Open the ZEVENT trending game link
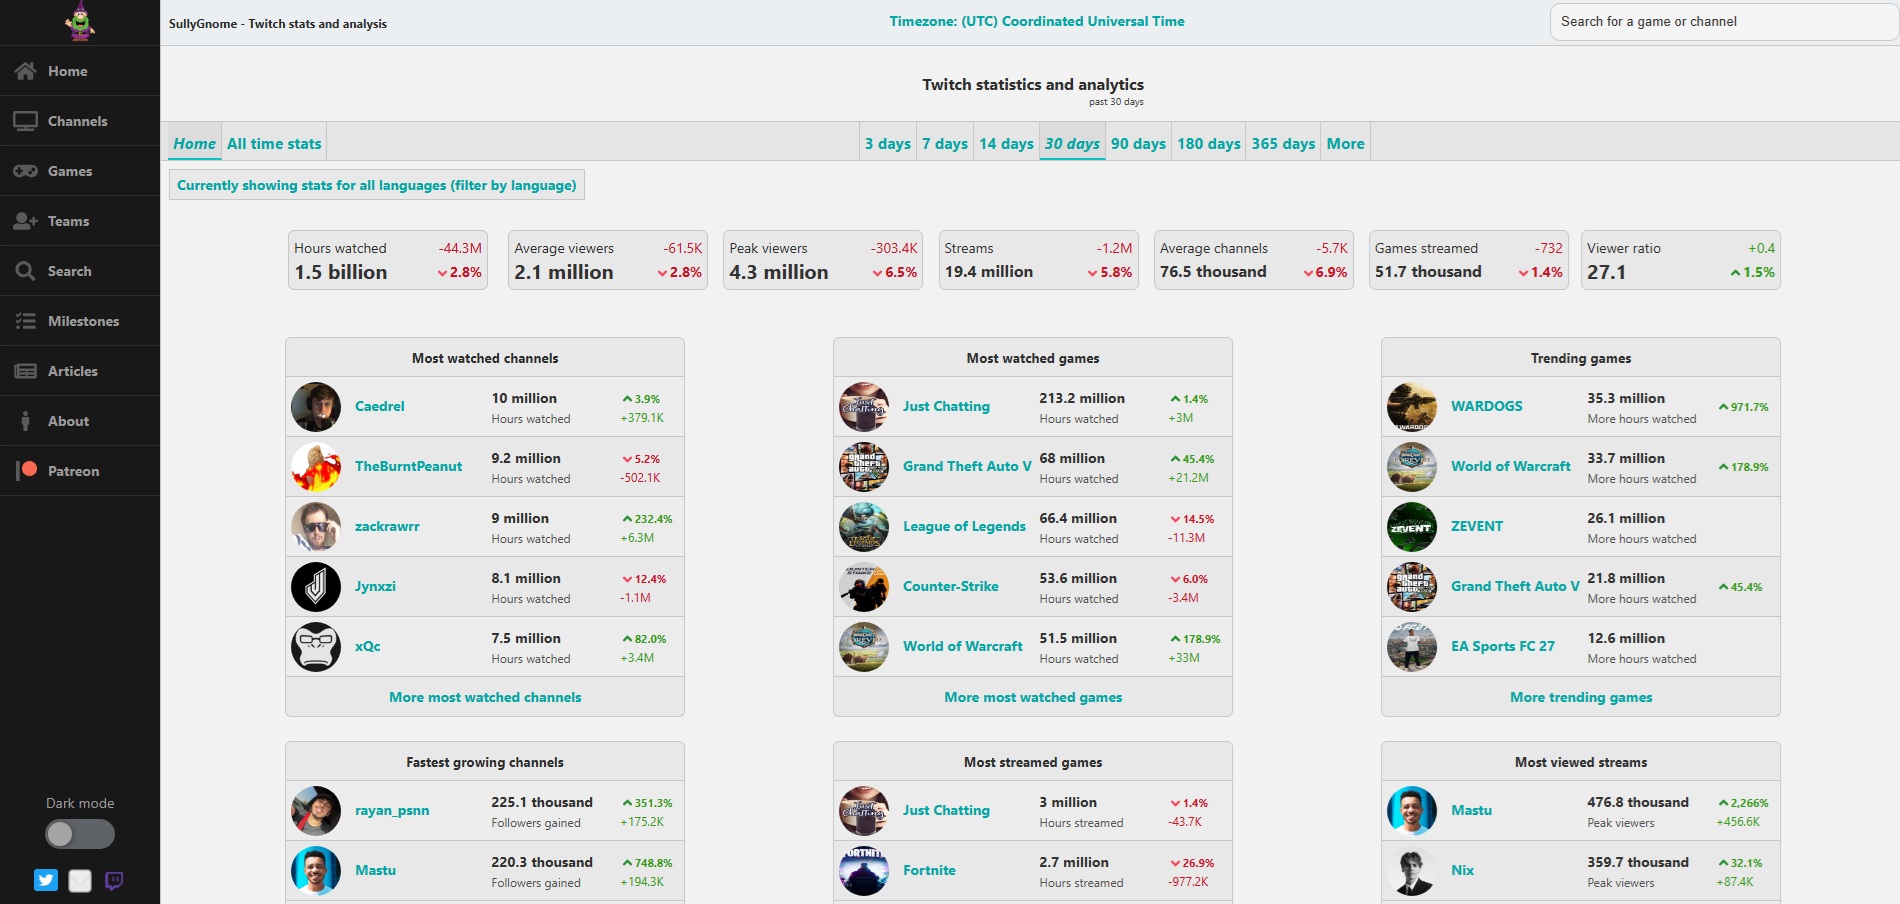Screen dimensions: 1900x904 pyautogui.click(x=1477, y=526)
